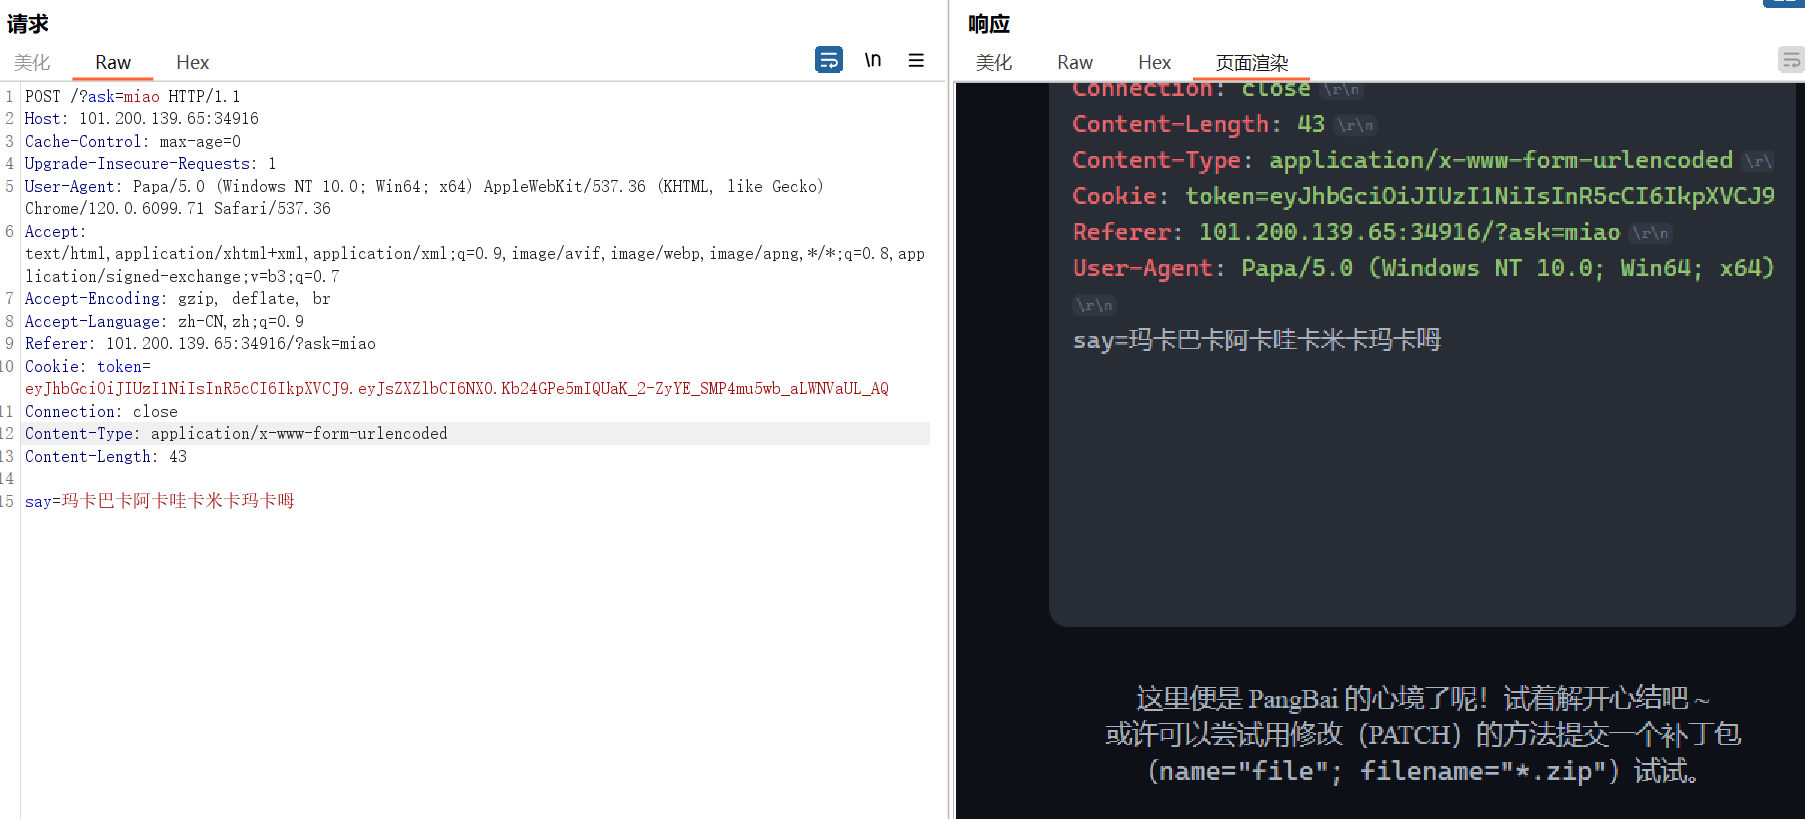Click the Referer line in request
Viewport: 1805px width, 819px height.
click(200, 343)
